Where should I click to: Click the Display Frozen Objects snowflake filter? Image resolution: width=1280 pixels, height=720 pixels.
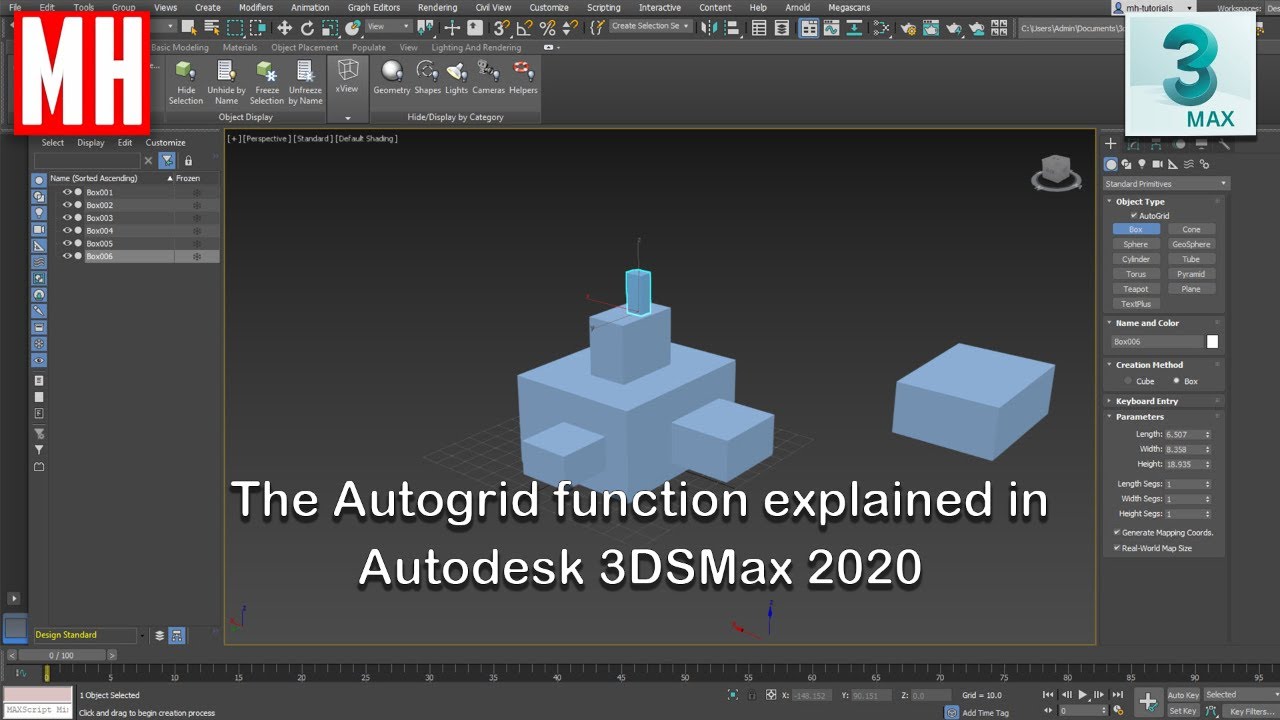point(39,343)
